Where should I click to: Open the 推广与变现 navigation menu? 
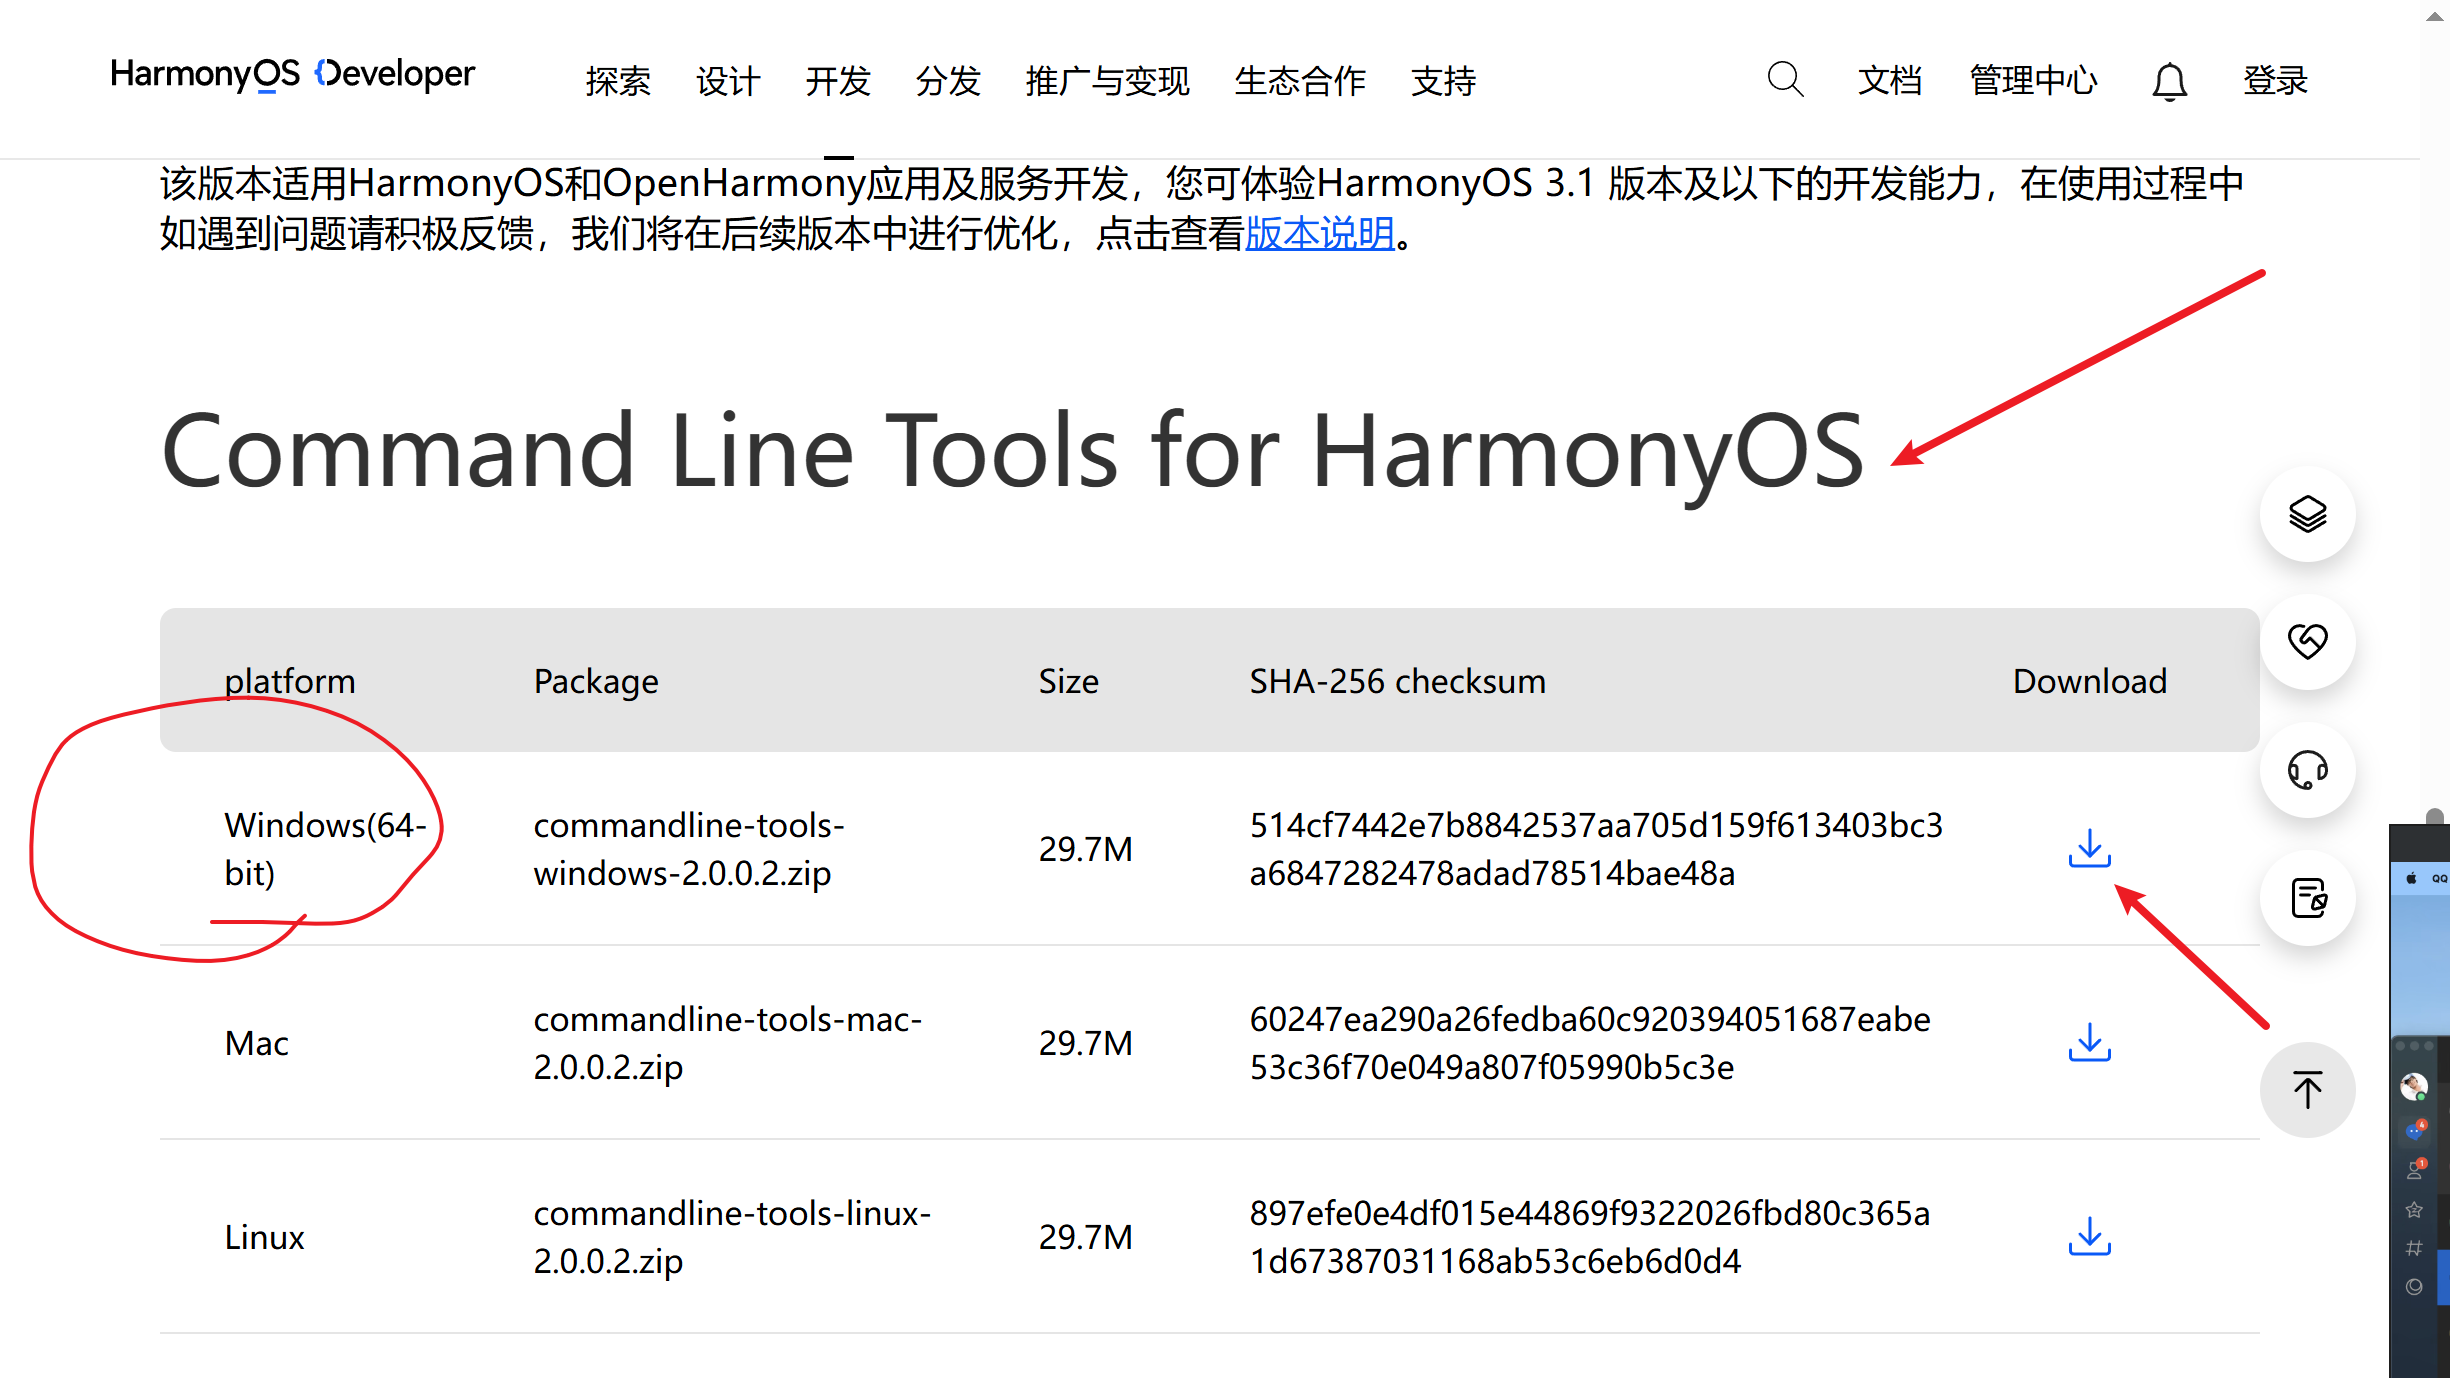tap(1107, 81)
